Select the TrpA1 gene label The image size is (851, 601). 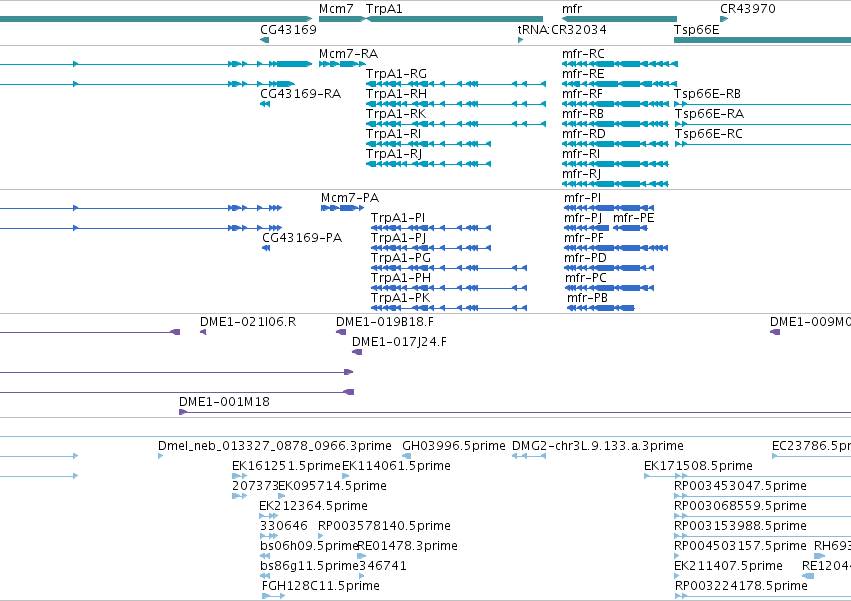(x=384, y=9)
